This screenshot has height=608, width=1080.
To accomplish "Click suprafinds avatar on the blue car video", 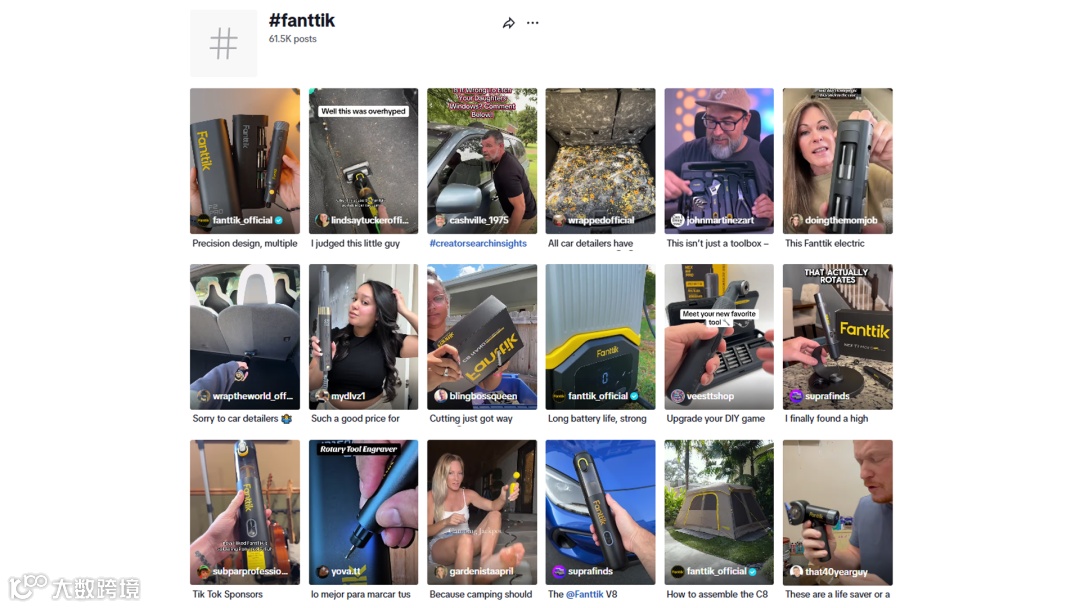I will [x=559, y=572].
